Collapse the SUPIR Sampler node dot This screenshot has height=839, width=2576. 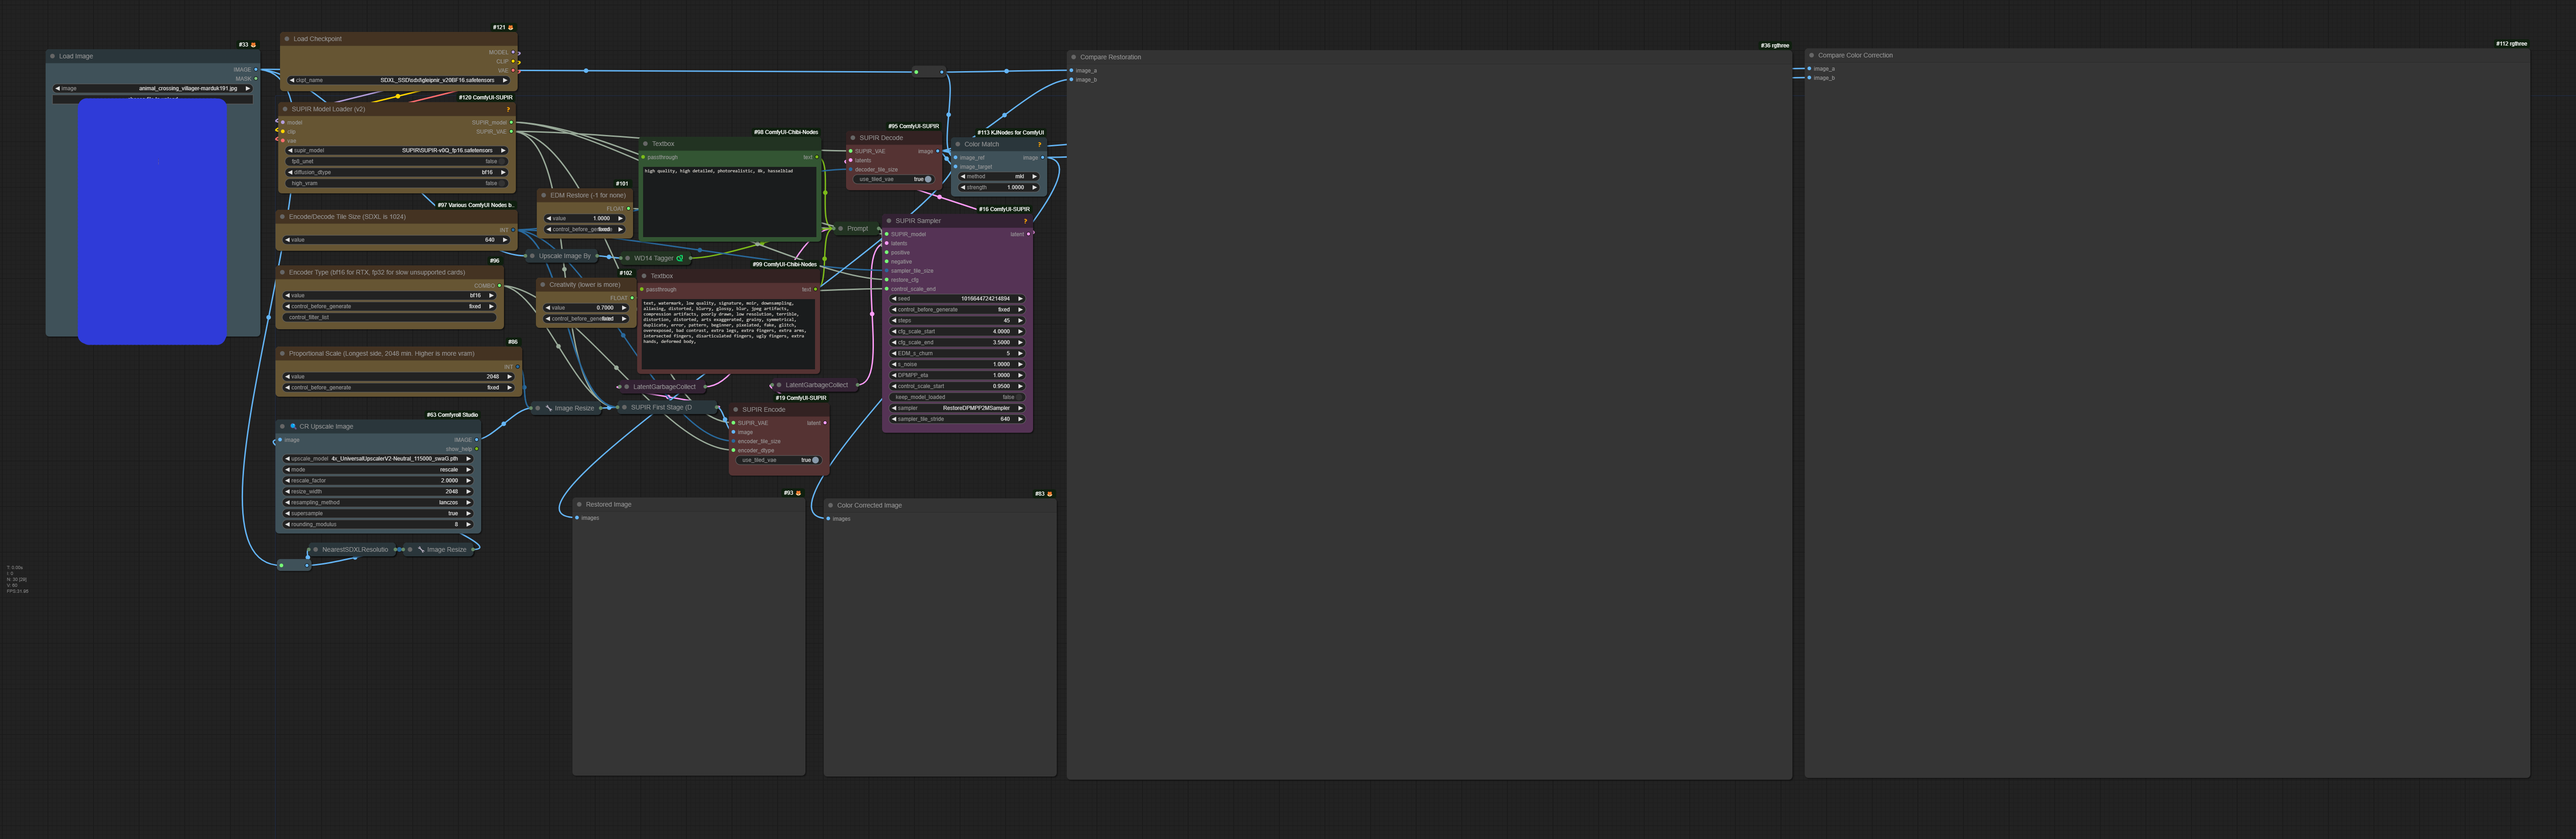[x=889, y=221]
